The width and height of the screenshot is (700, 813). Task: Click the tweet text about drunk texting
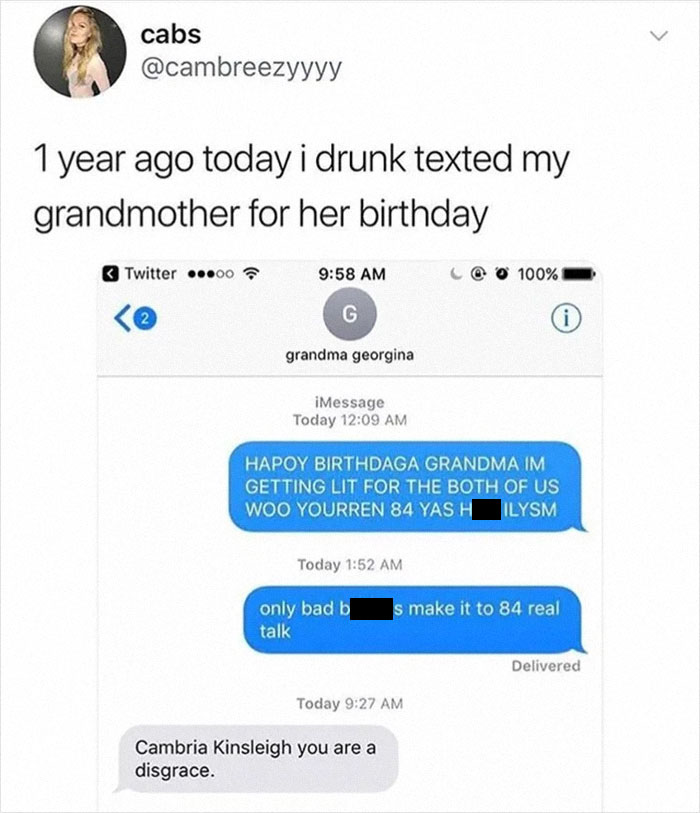(x=302, y=187)
